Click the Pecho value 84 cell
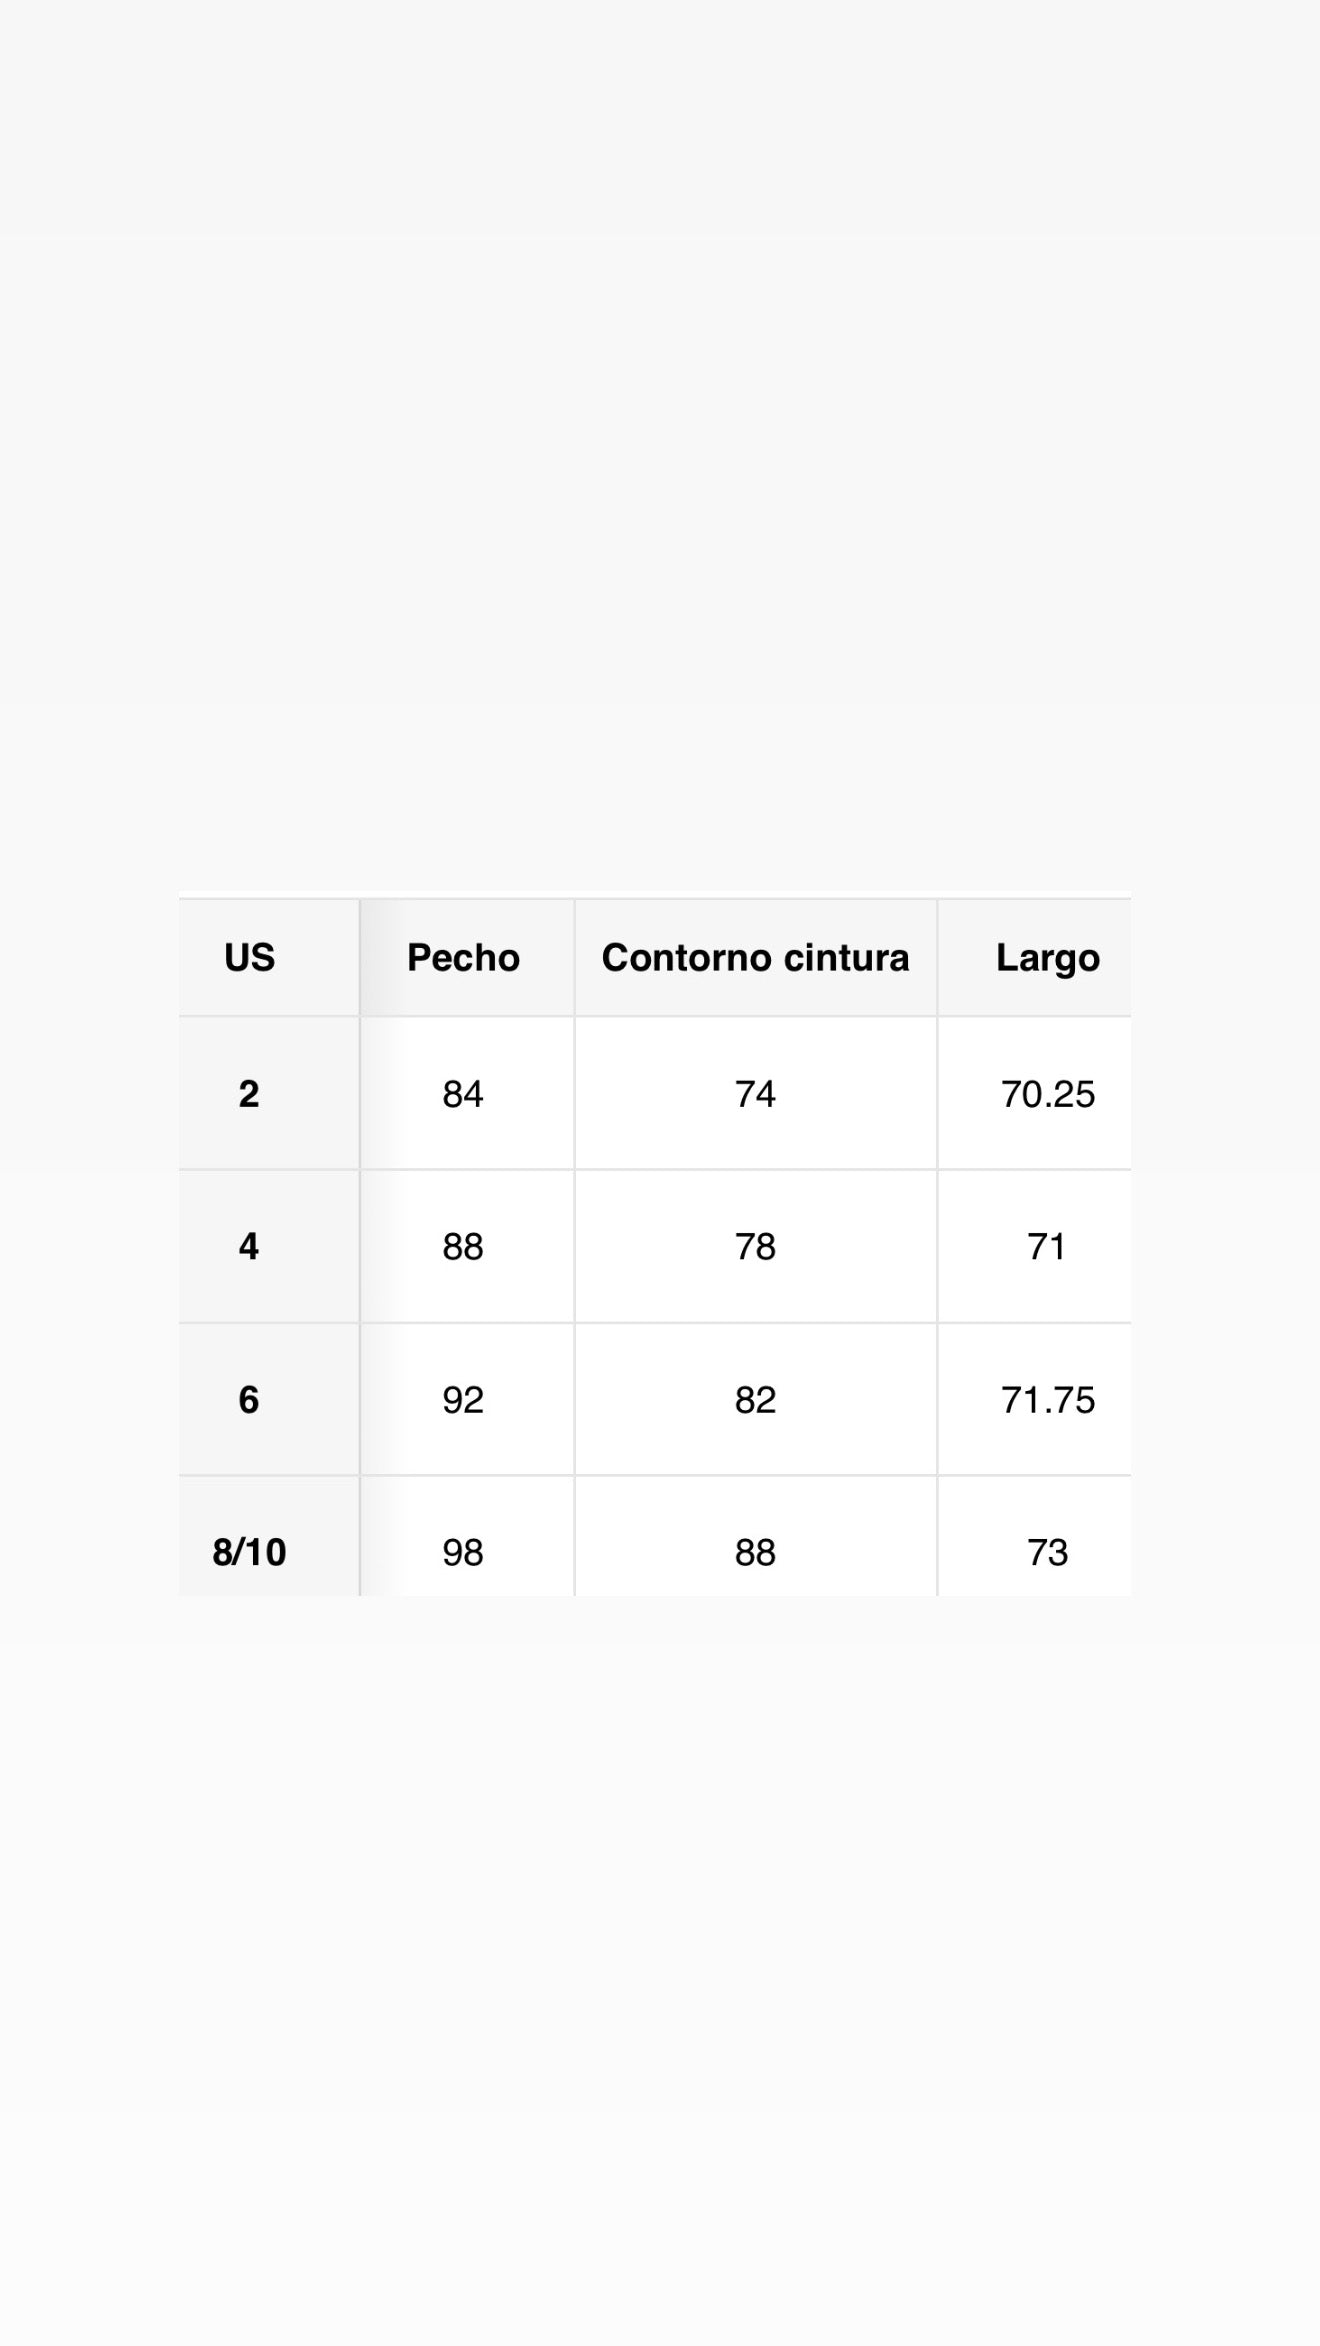1320x2346 pixels. tap(463, 1094)
